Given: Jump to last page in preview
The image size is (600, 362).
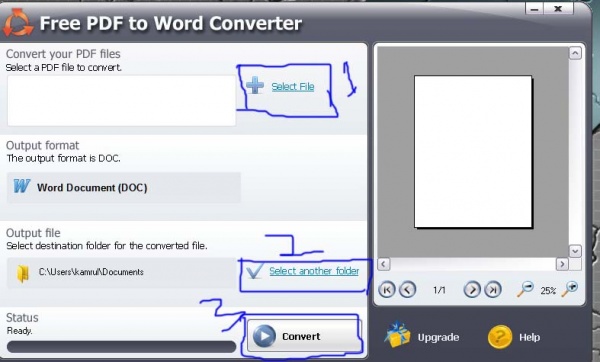Looking at the screenshot, I should point(493,290).
